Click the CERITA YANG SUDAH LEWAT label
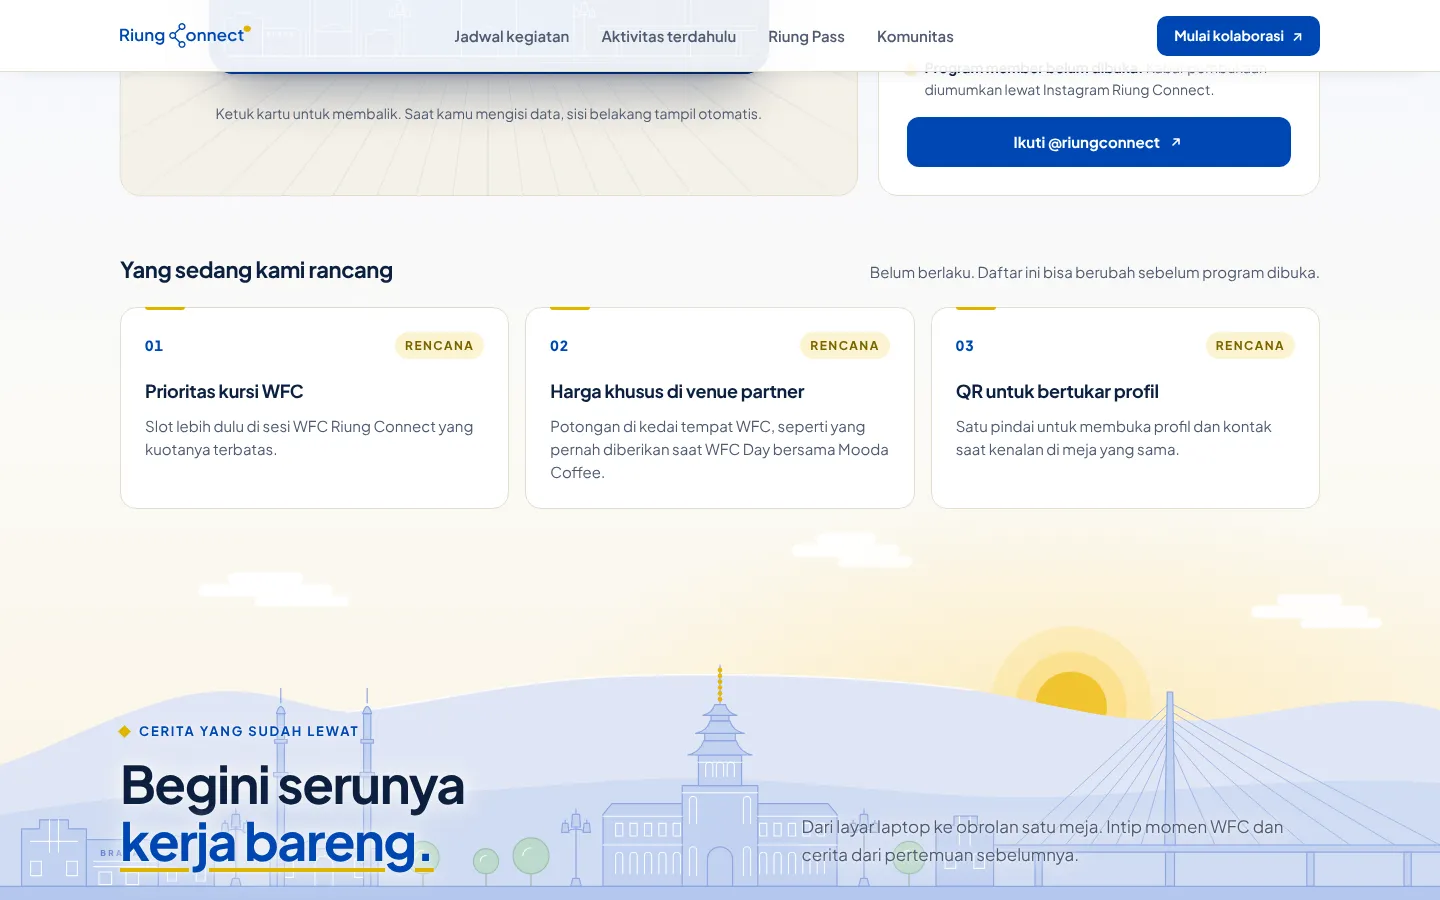Image resolution: width=1440 pixels, height=900 pixels. 248,731
